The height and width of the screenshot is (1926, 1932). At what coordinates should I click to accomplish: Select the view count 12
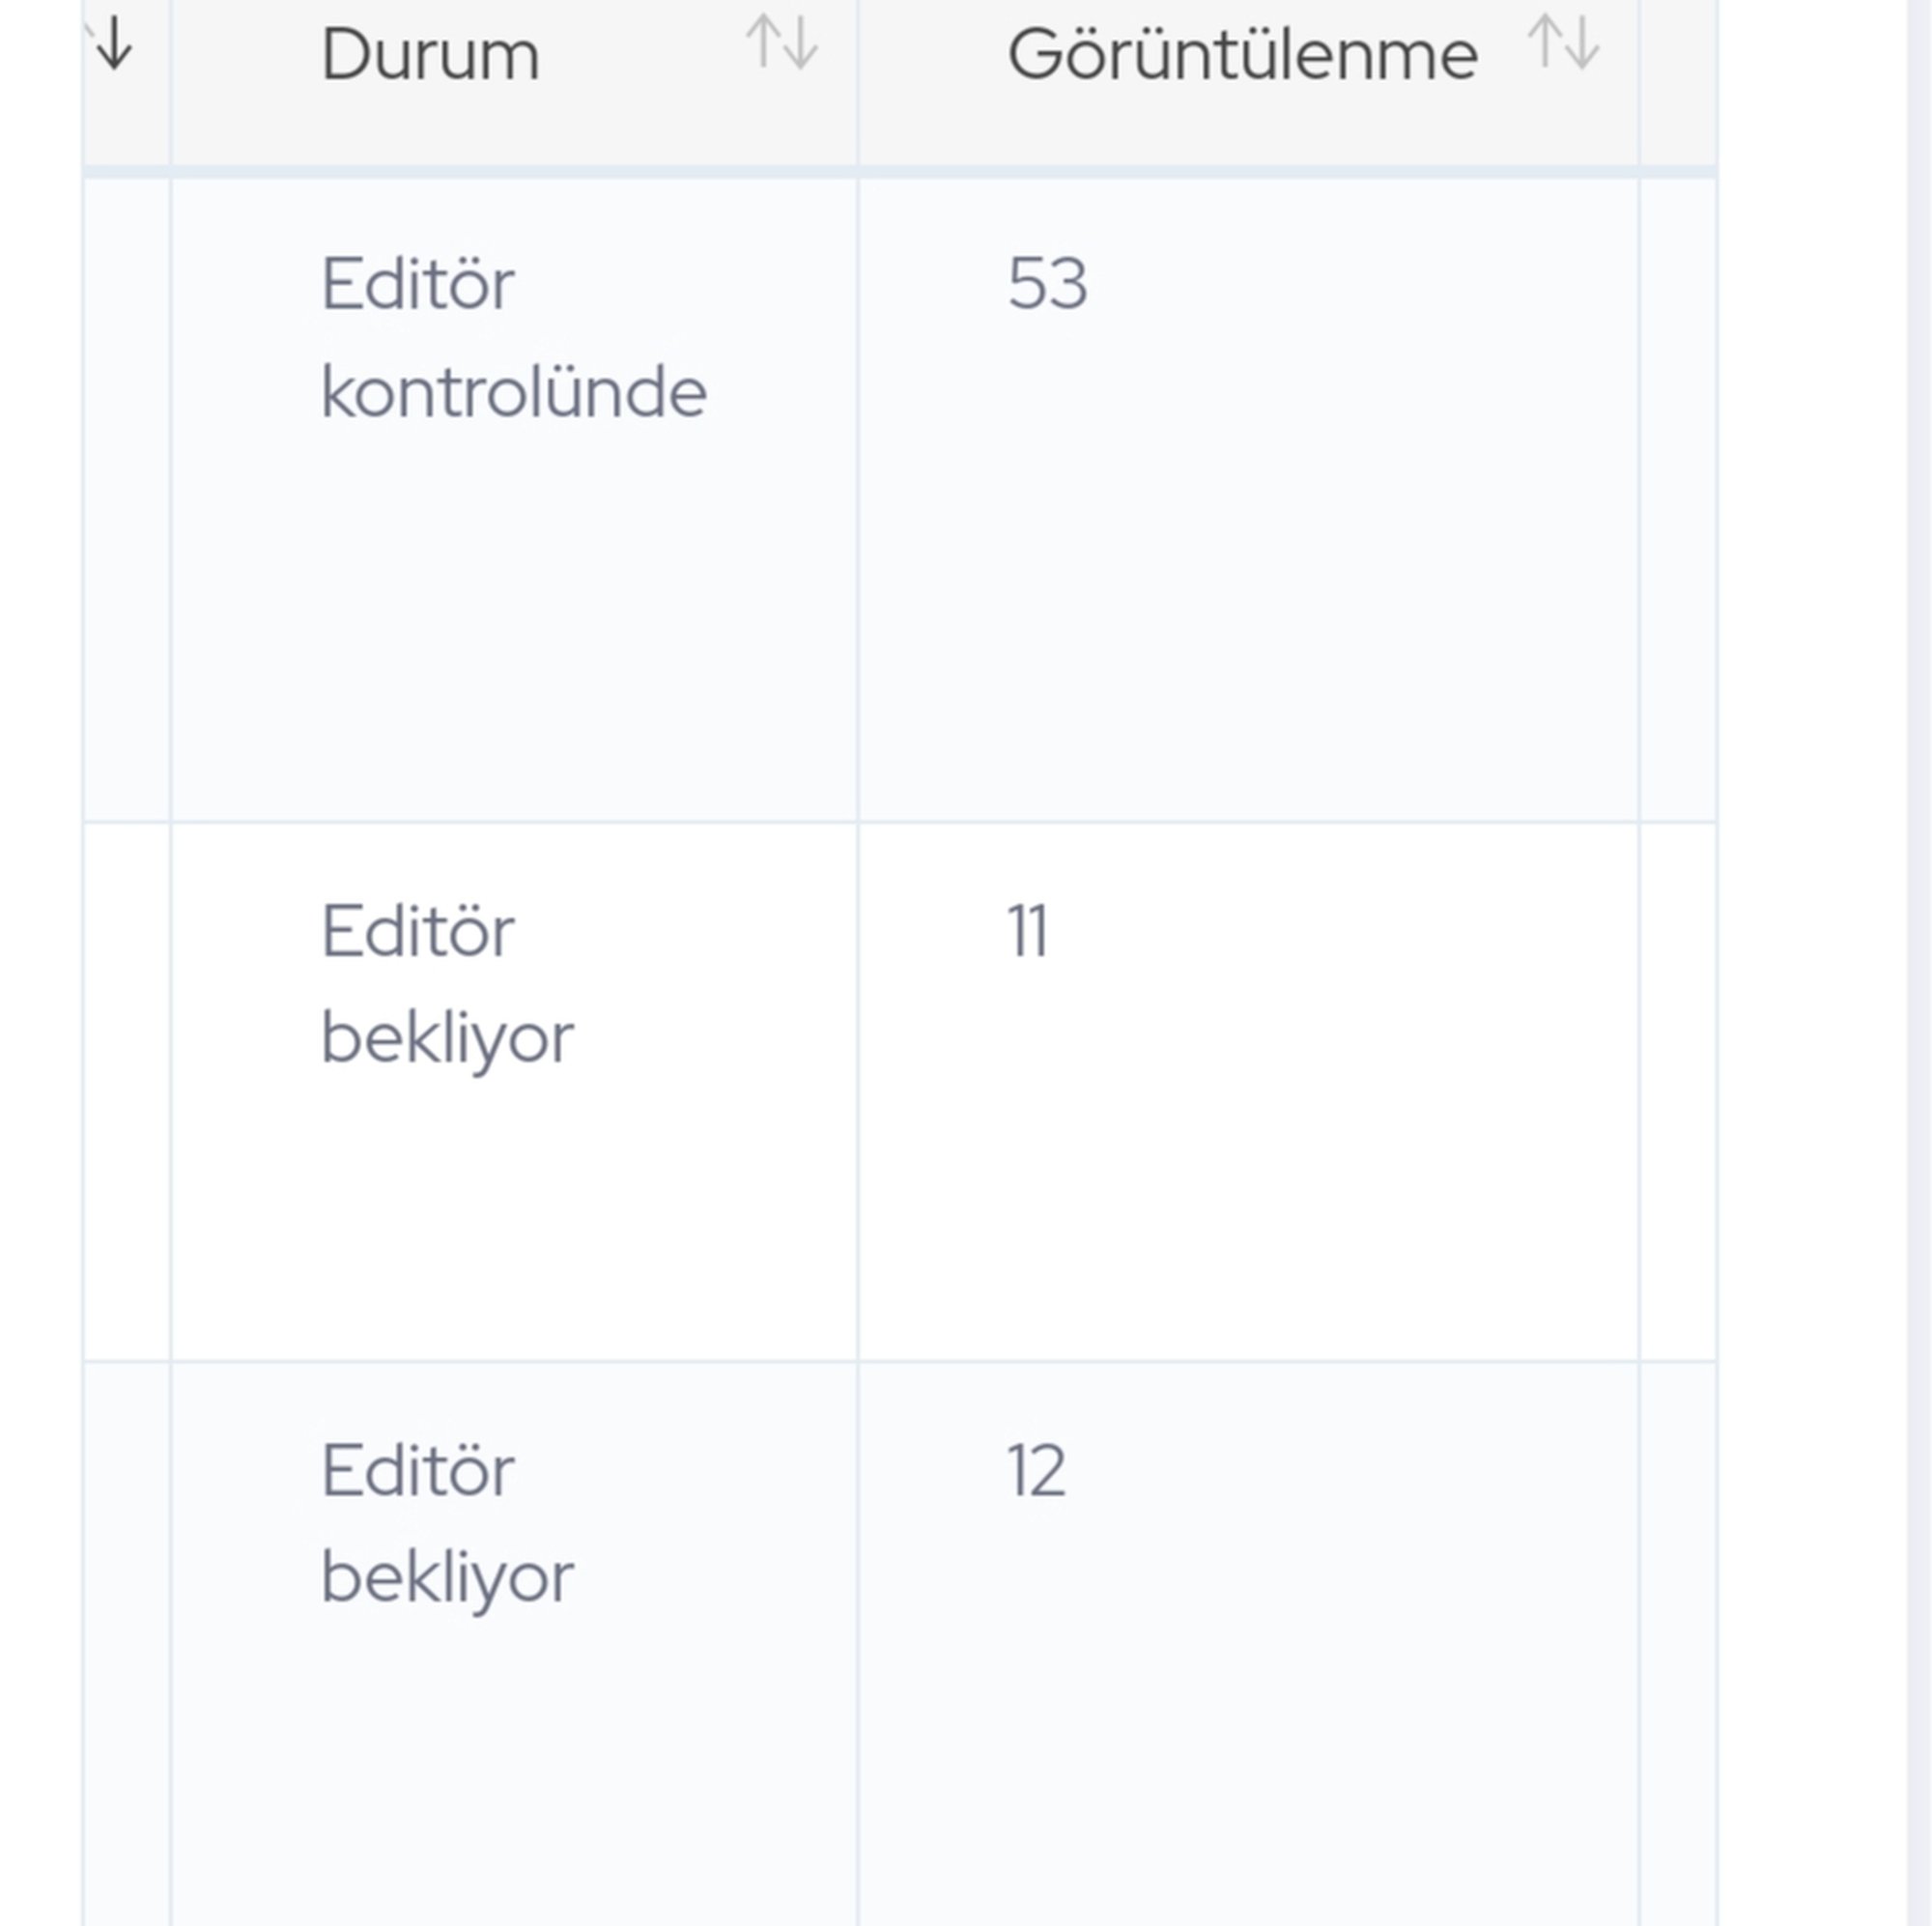(x=1036, y=1471)
